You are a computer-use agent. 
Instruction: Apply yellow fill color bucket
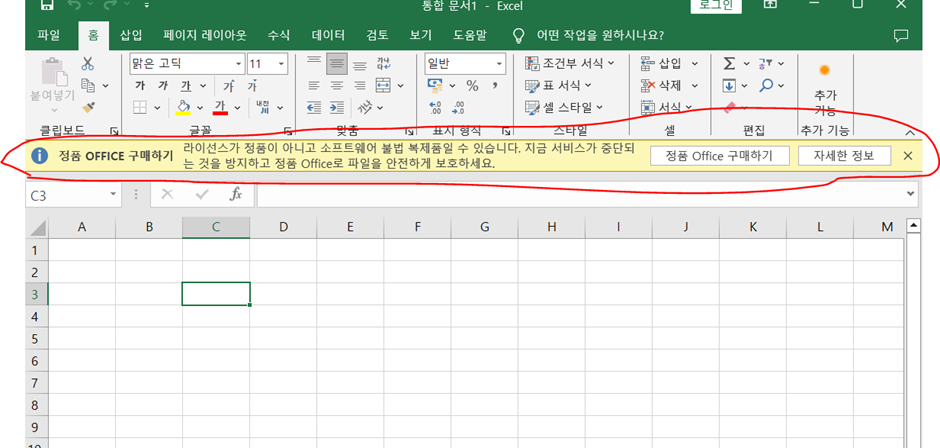[183, 107]
